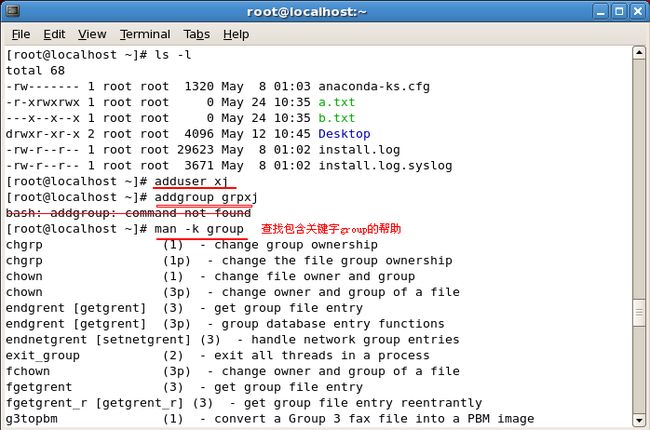Screen dimensions: 650x430
Task: Click 'exit all threads in a process' text
Action: [x=322, y=355]
